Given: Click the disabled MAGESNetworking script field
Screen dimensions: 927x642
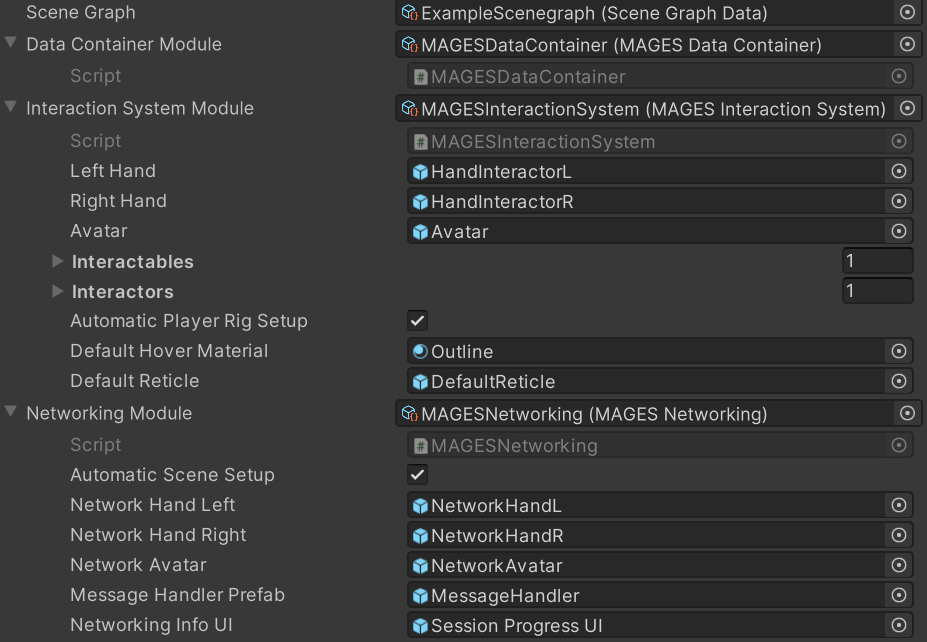Looking at the screenshot, I should (660, 445).
